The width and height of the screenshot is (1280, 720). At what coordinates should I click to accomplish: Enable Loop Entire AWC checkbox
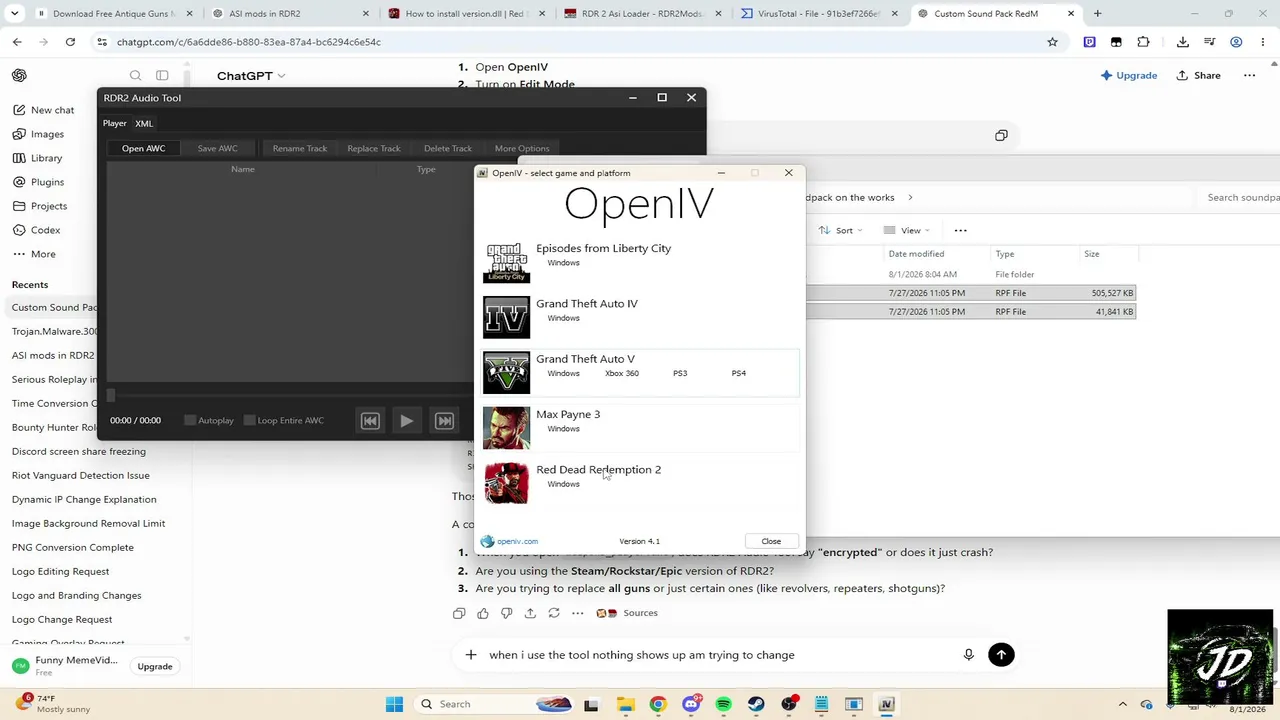pyautogui.click(x=250, y=421)
